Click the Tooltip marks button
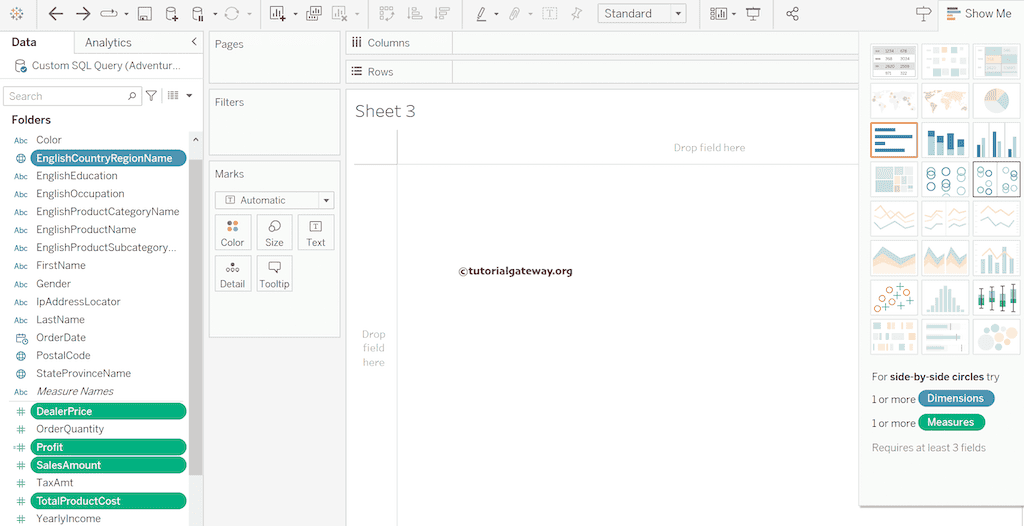Image resolution: width=1024 pixels, height=526 pixels. (274, 274)
